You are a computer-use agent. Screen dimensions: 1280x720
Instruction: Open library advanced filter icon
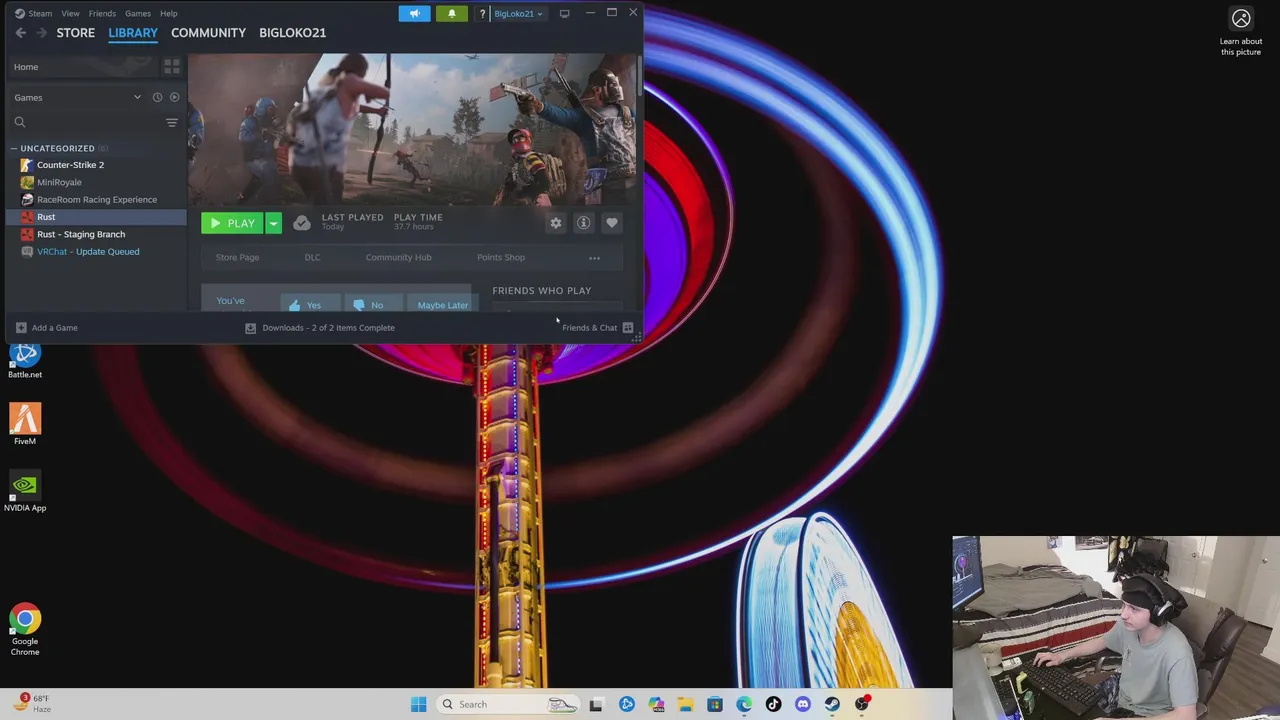(172, 122)
